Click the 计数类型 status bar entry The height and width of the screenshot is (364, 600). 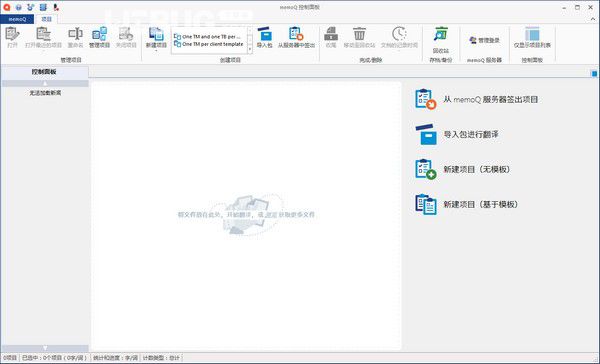pyautogui.click(x=161, y=358)
